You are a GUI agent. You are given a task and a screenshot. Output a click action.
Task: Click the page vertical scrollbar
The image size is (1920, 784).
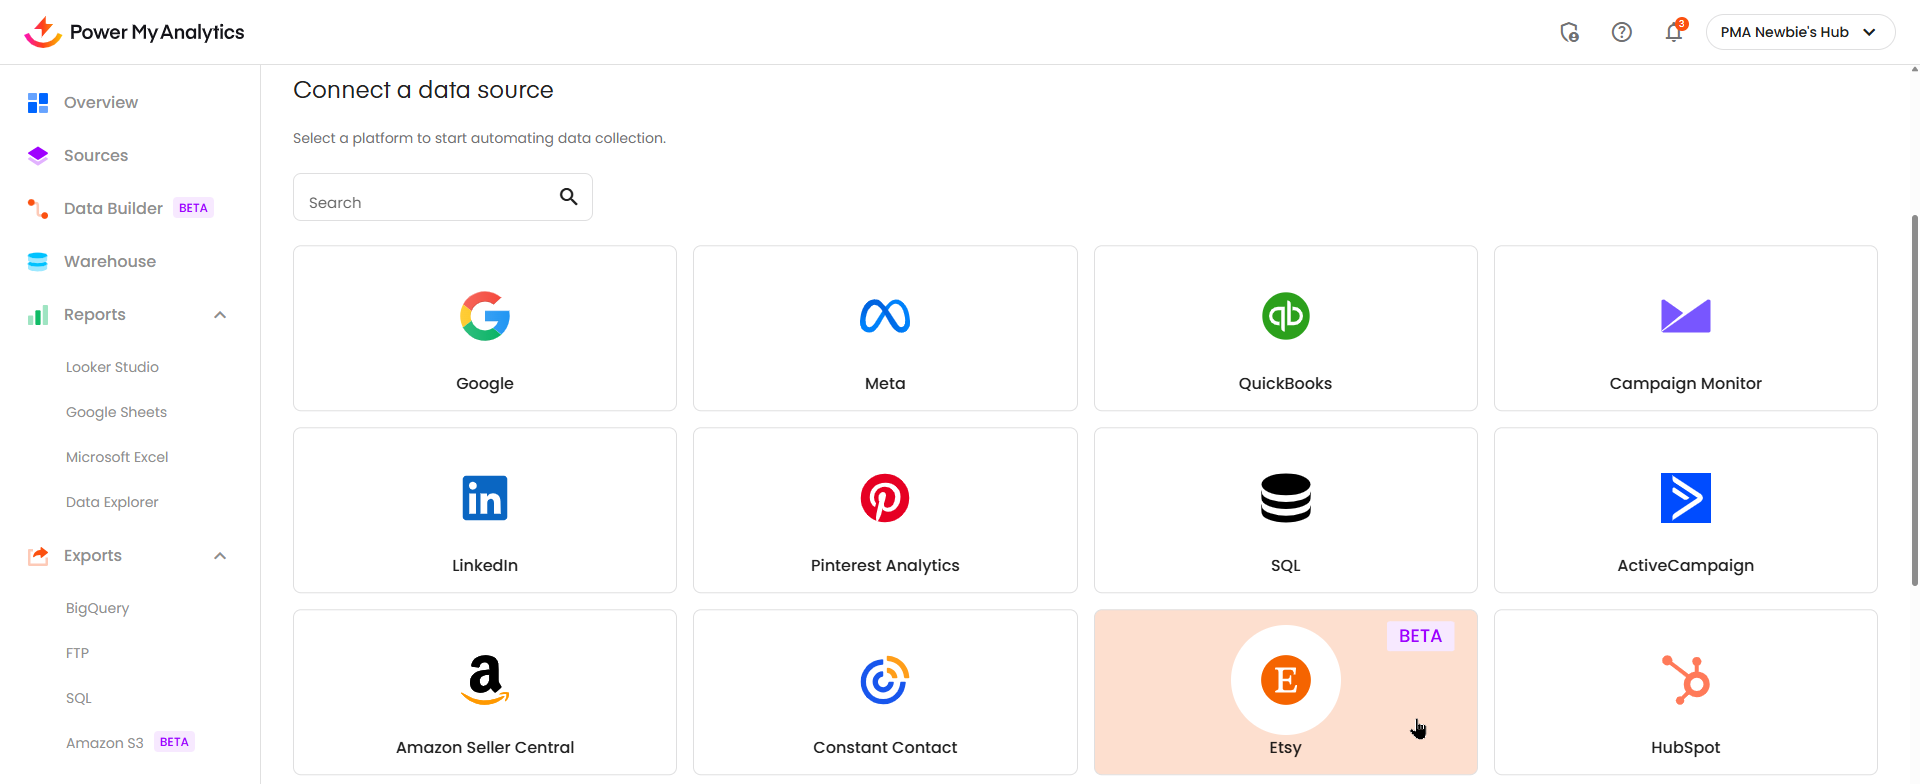click(1914, 400)
